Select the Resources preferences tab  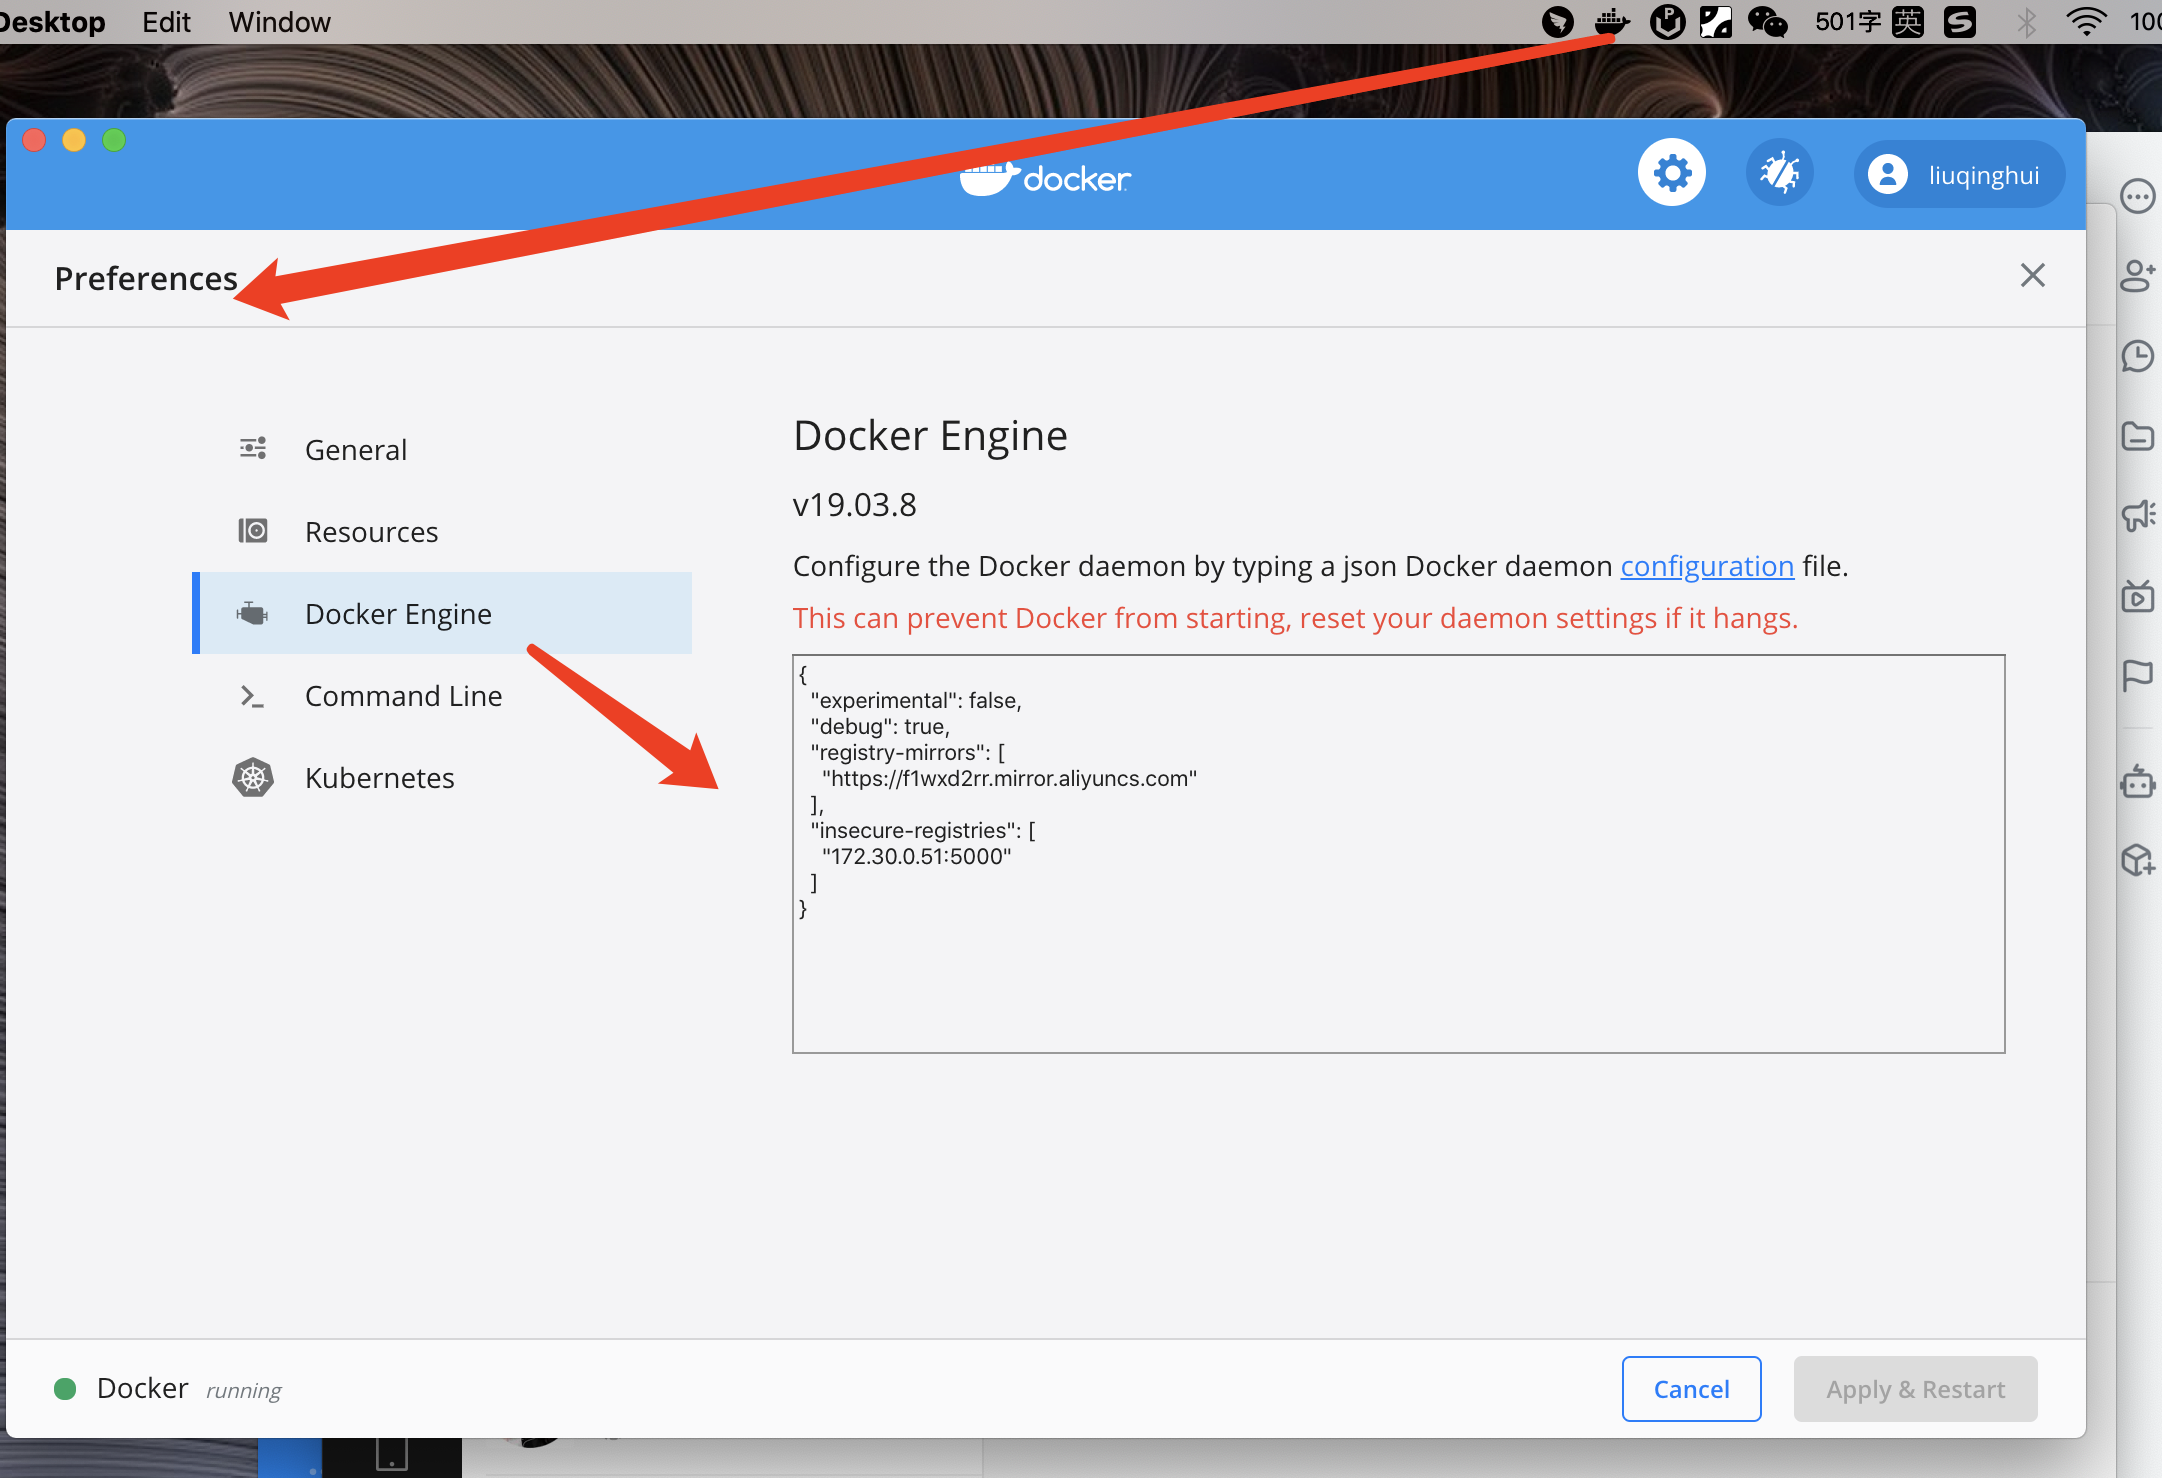(442, 532)
